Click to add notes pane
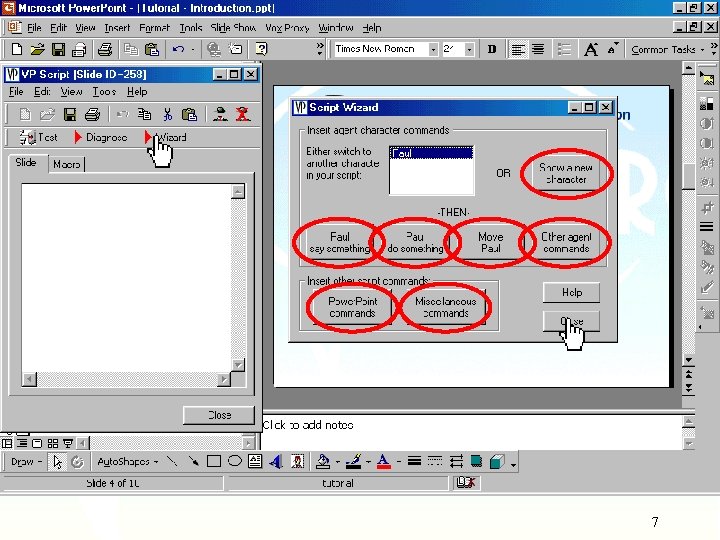 click(x=472, y=432)
